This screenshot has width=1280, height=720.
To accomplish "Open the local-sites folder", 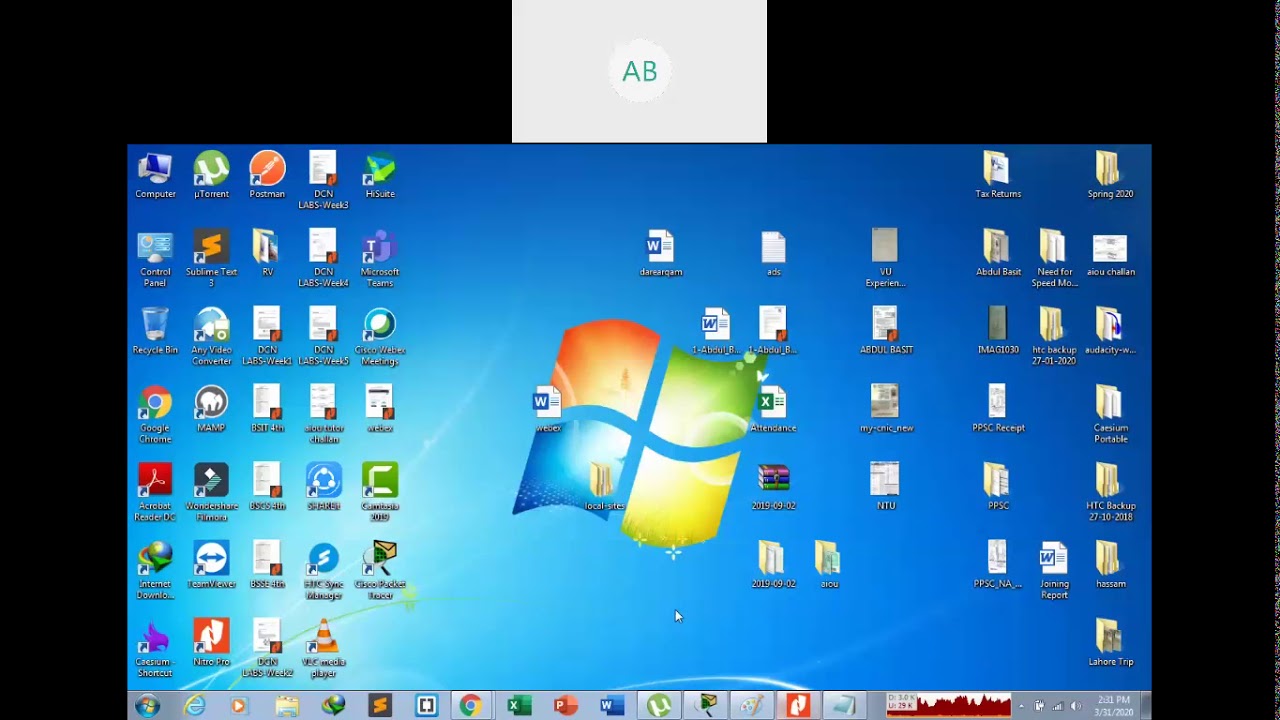I will pos(603,487).
